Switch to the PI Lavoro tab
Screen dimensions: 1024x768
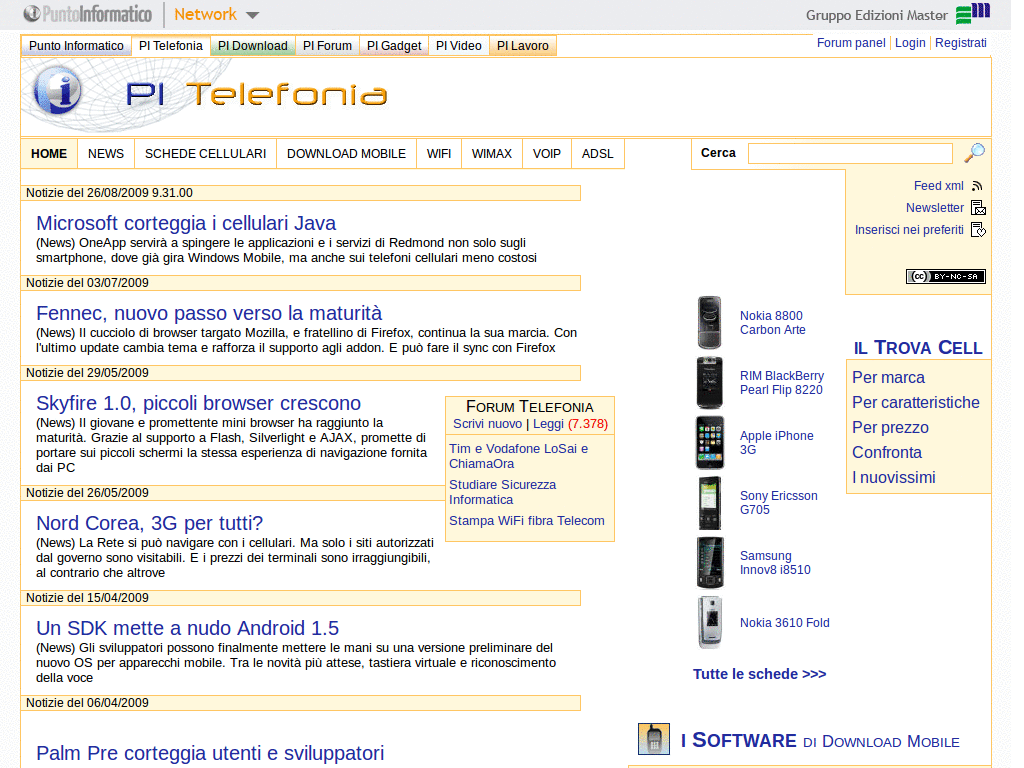click(522, 46)
